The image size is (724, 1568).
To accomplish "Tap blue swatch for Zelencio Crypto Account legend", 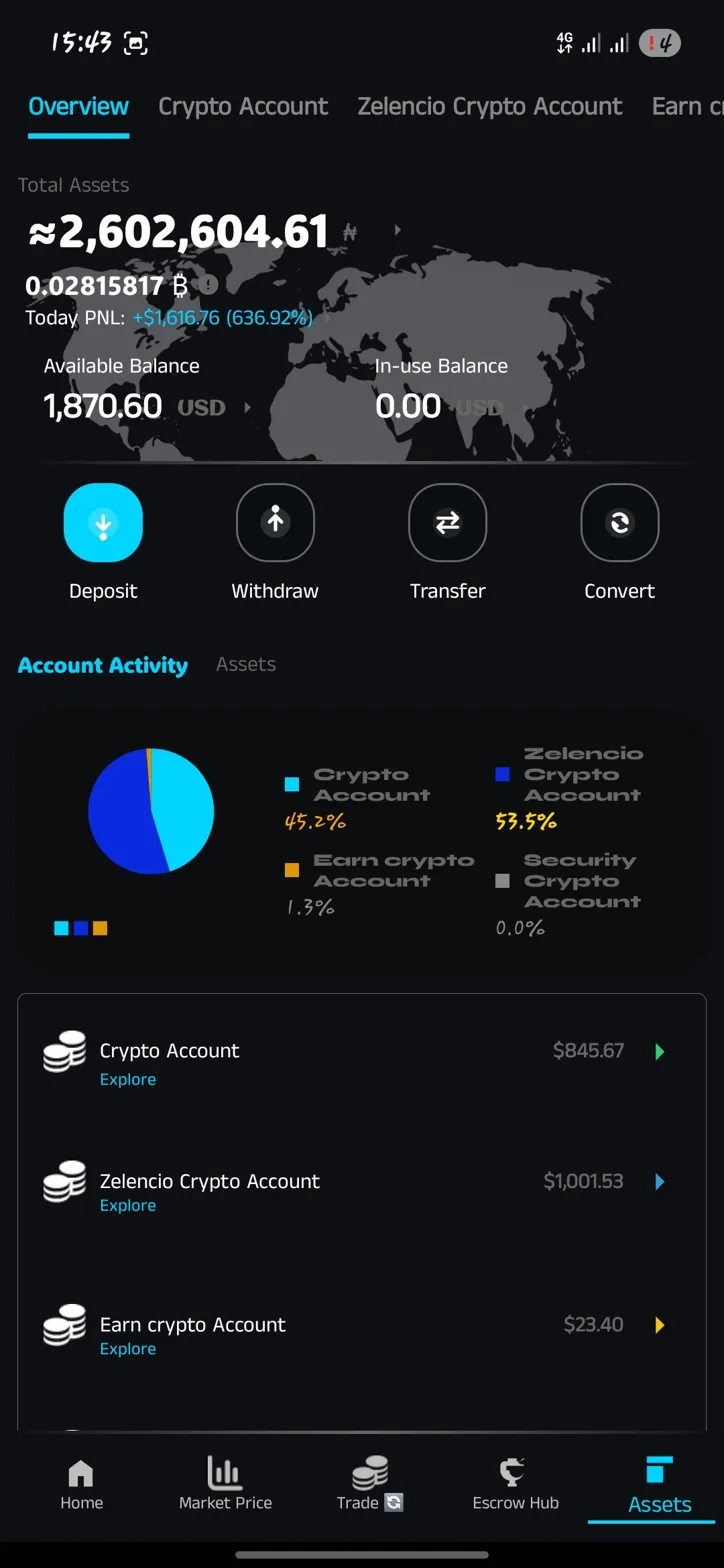I will click(x=502, y=774).
